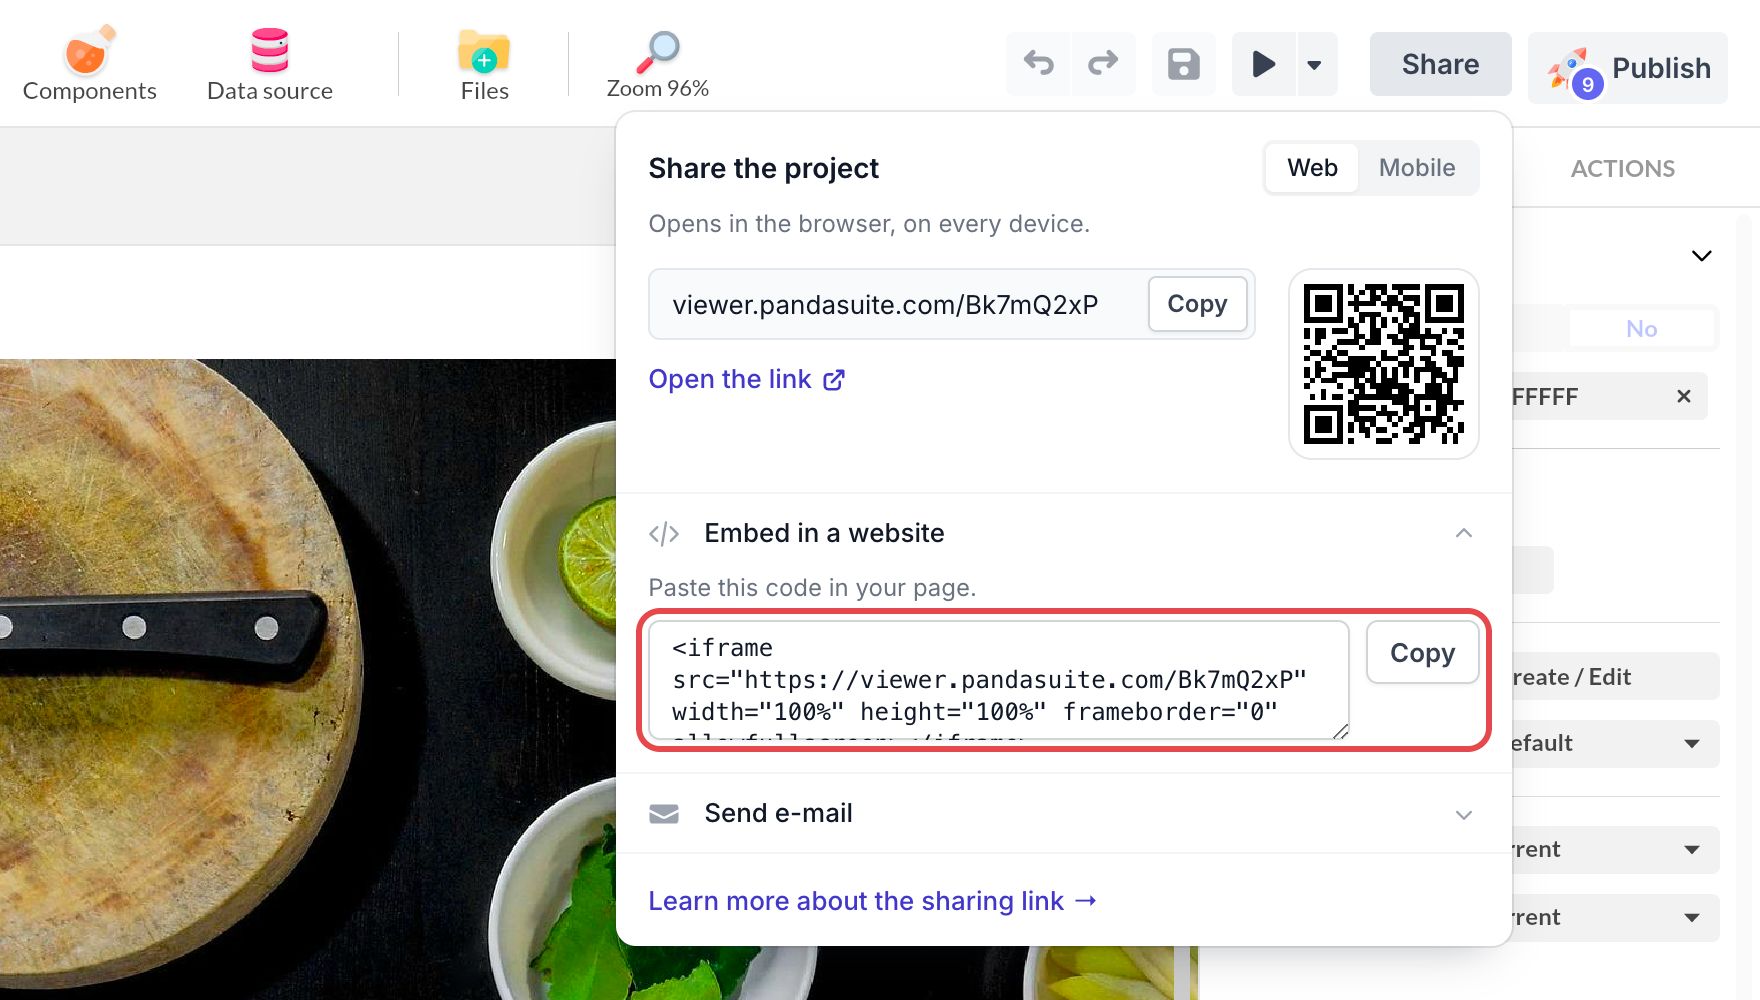Click the text 'Paste this code in your page.'
Viewport: 1760px width, 1000px height.
(x=812, y=588)
